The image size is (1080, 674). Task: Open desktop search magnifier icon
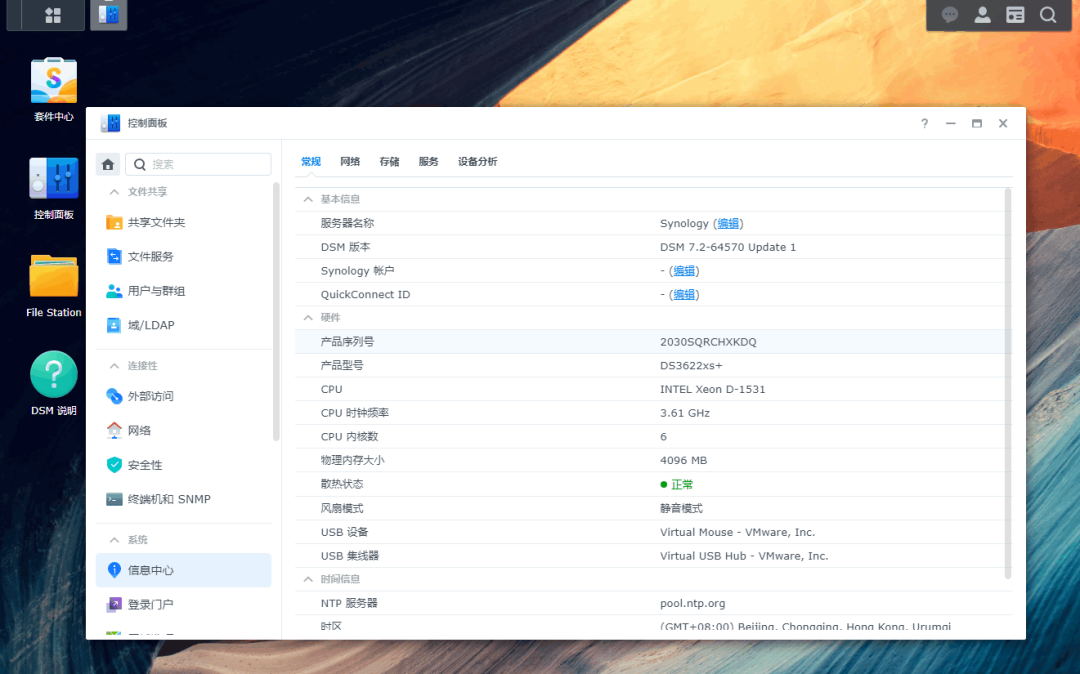pyautogui.click(x=1048, y=15)
